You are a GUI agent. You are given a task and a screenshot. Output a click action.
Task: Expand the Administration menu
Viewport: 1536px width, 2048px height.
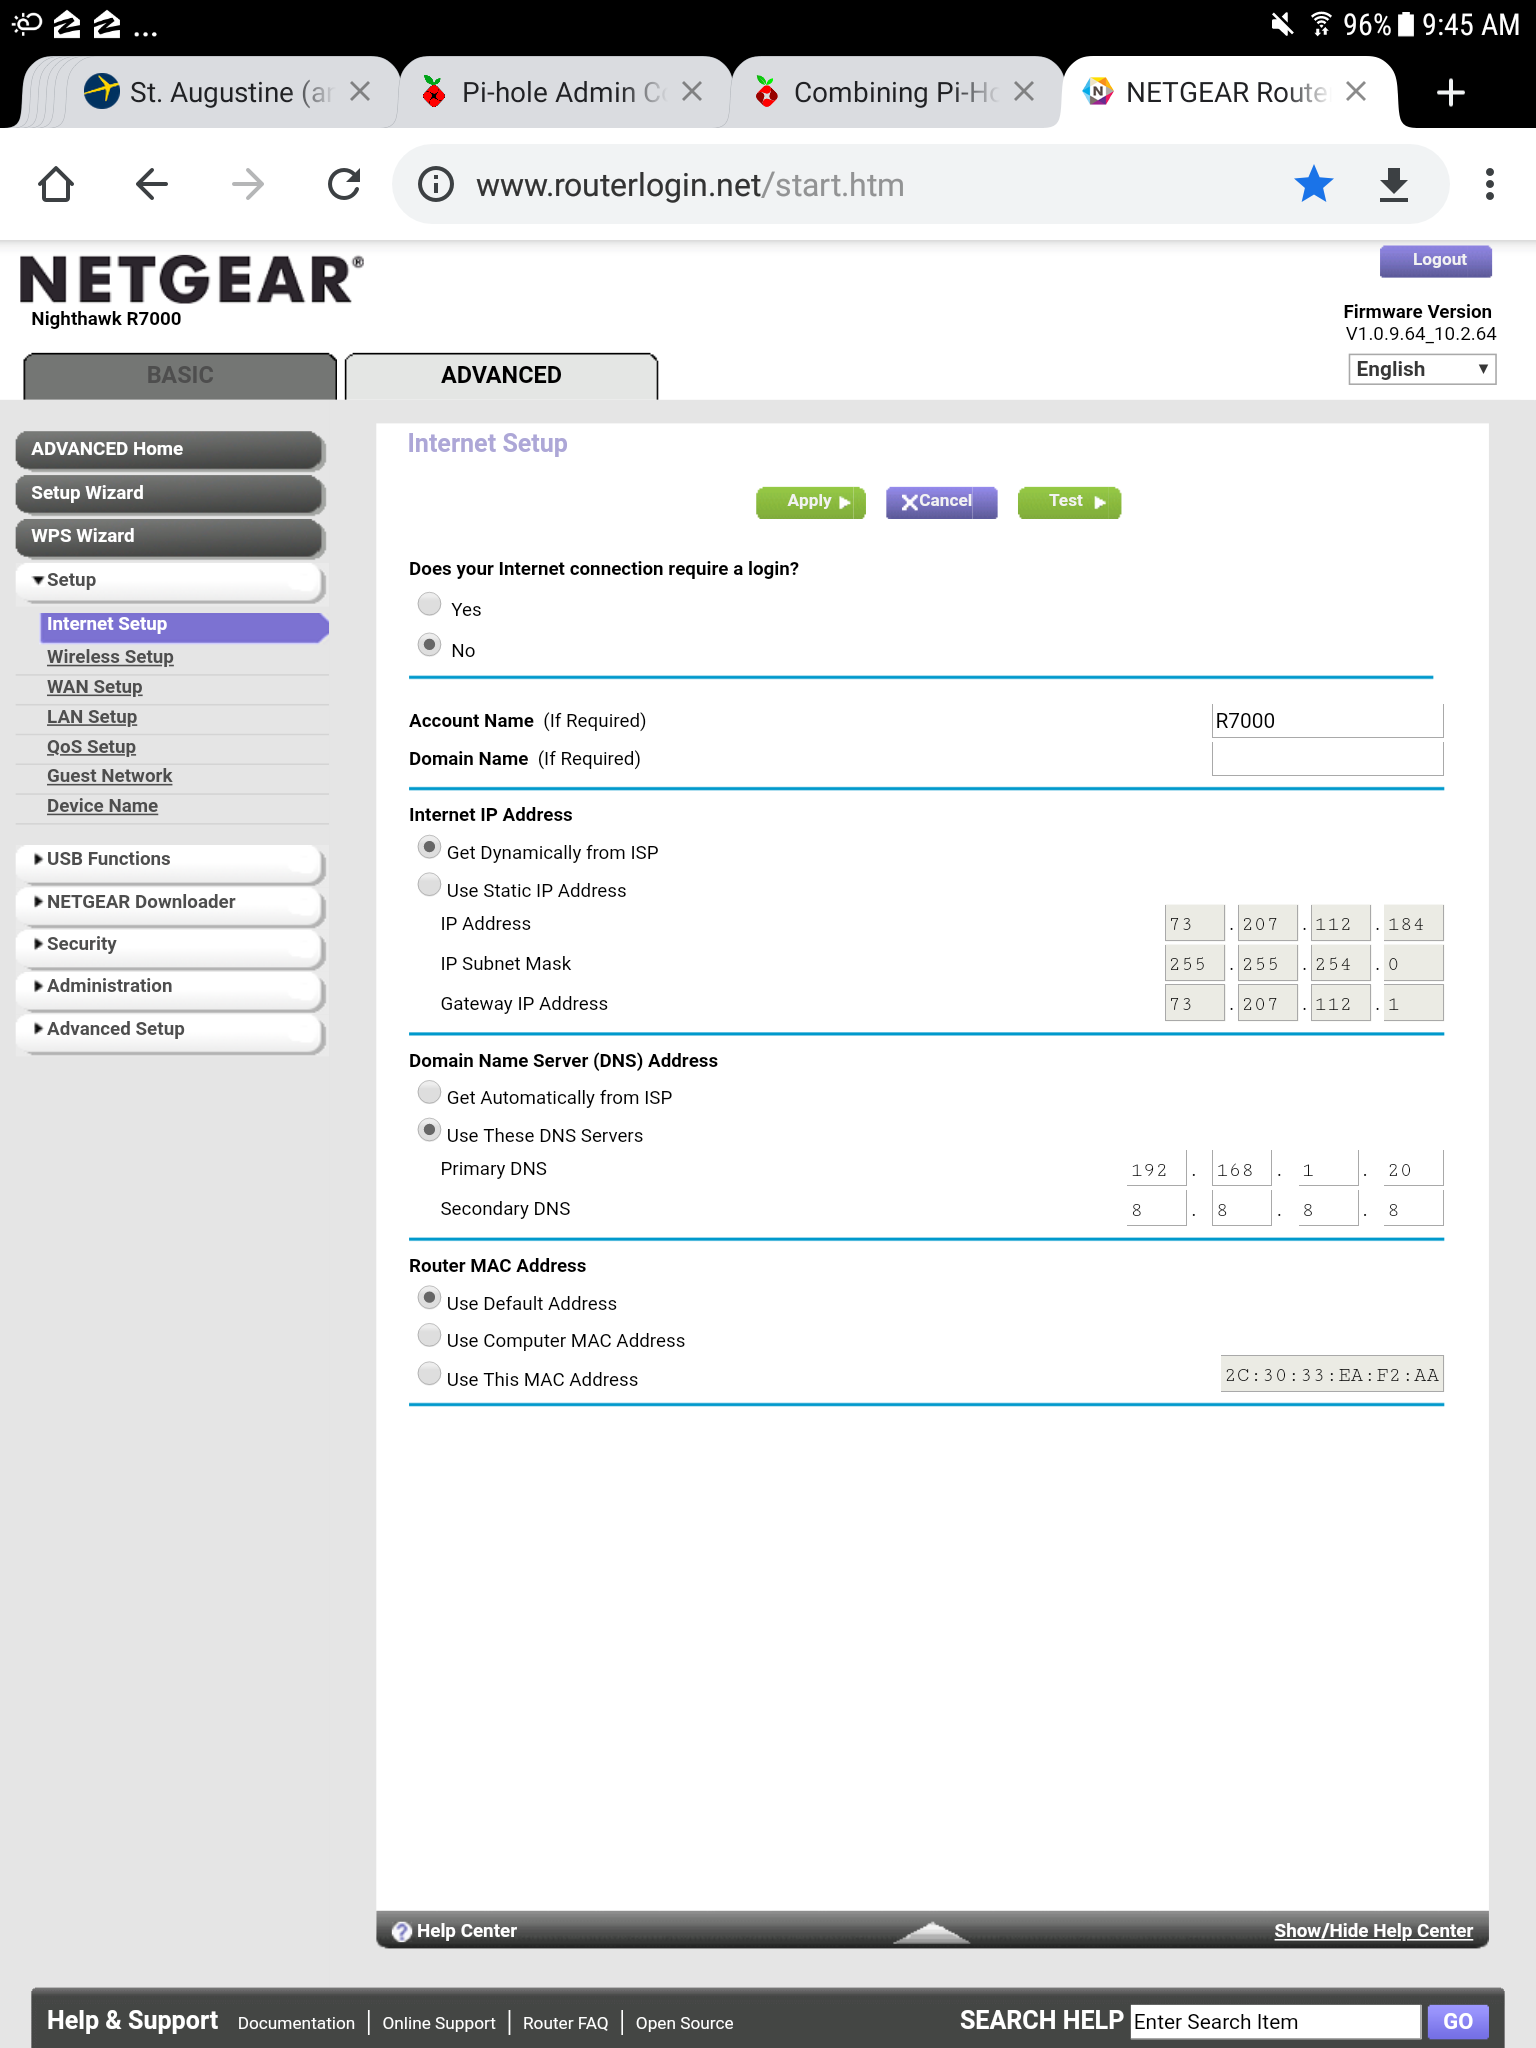(109, 986)
